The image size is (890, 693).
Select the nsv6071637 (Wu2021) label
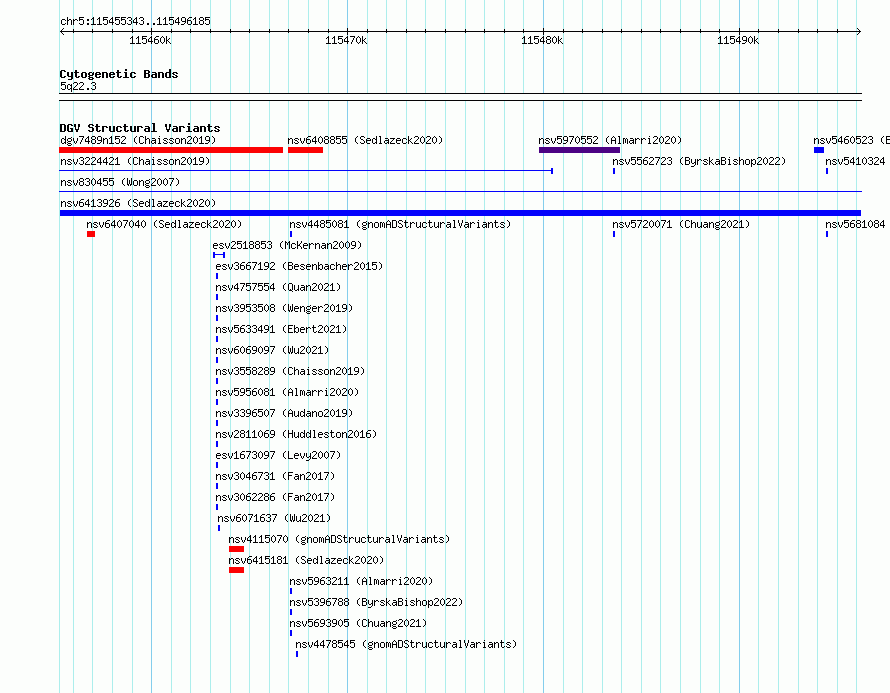[x=274, y=518]
